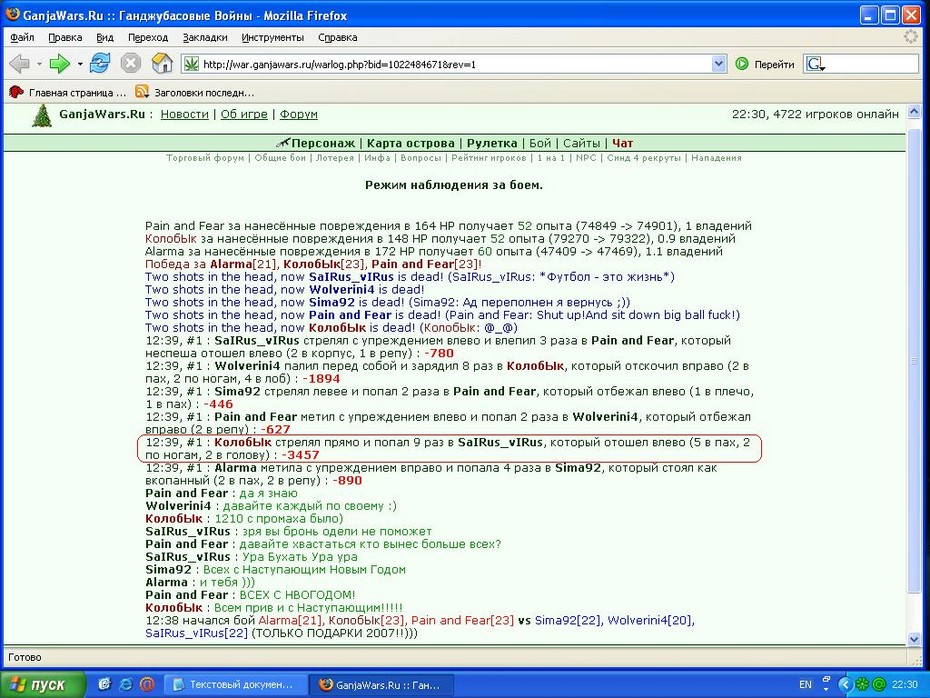Click the EN language indicator
This screenshot has height=698, width=930.
click(x=805, y=684)
